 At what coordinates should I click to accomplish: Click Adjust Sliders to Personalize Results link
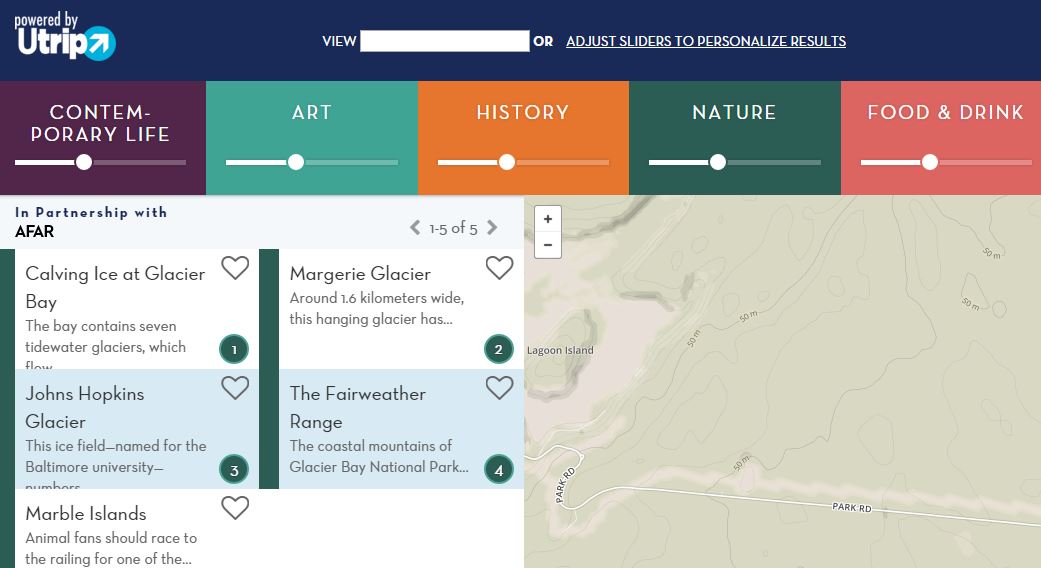(705, 41)
